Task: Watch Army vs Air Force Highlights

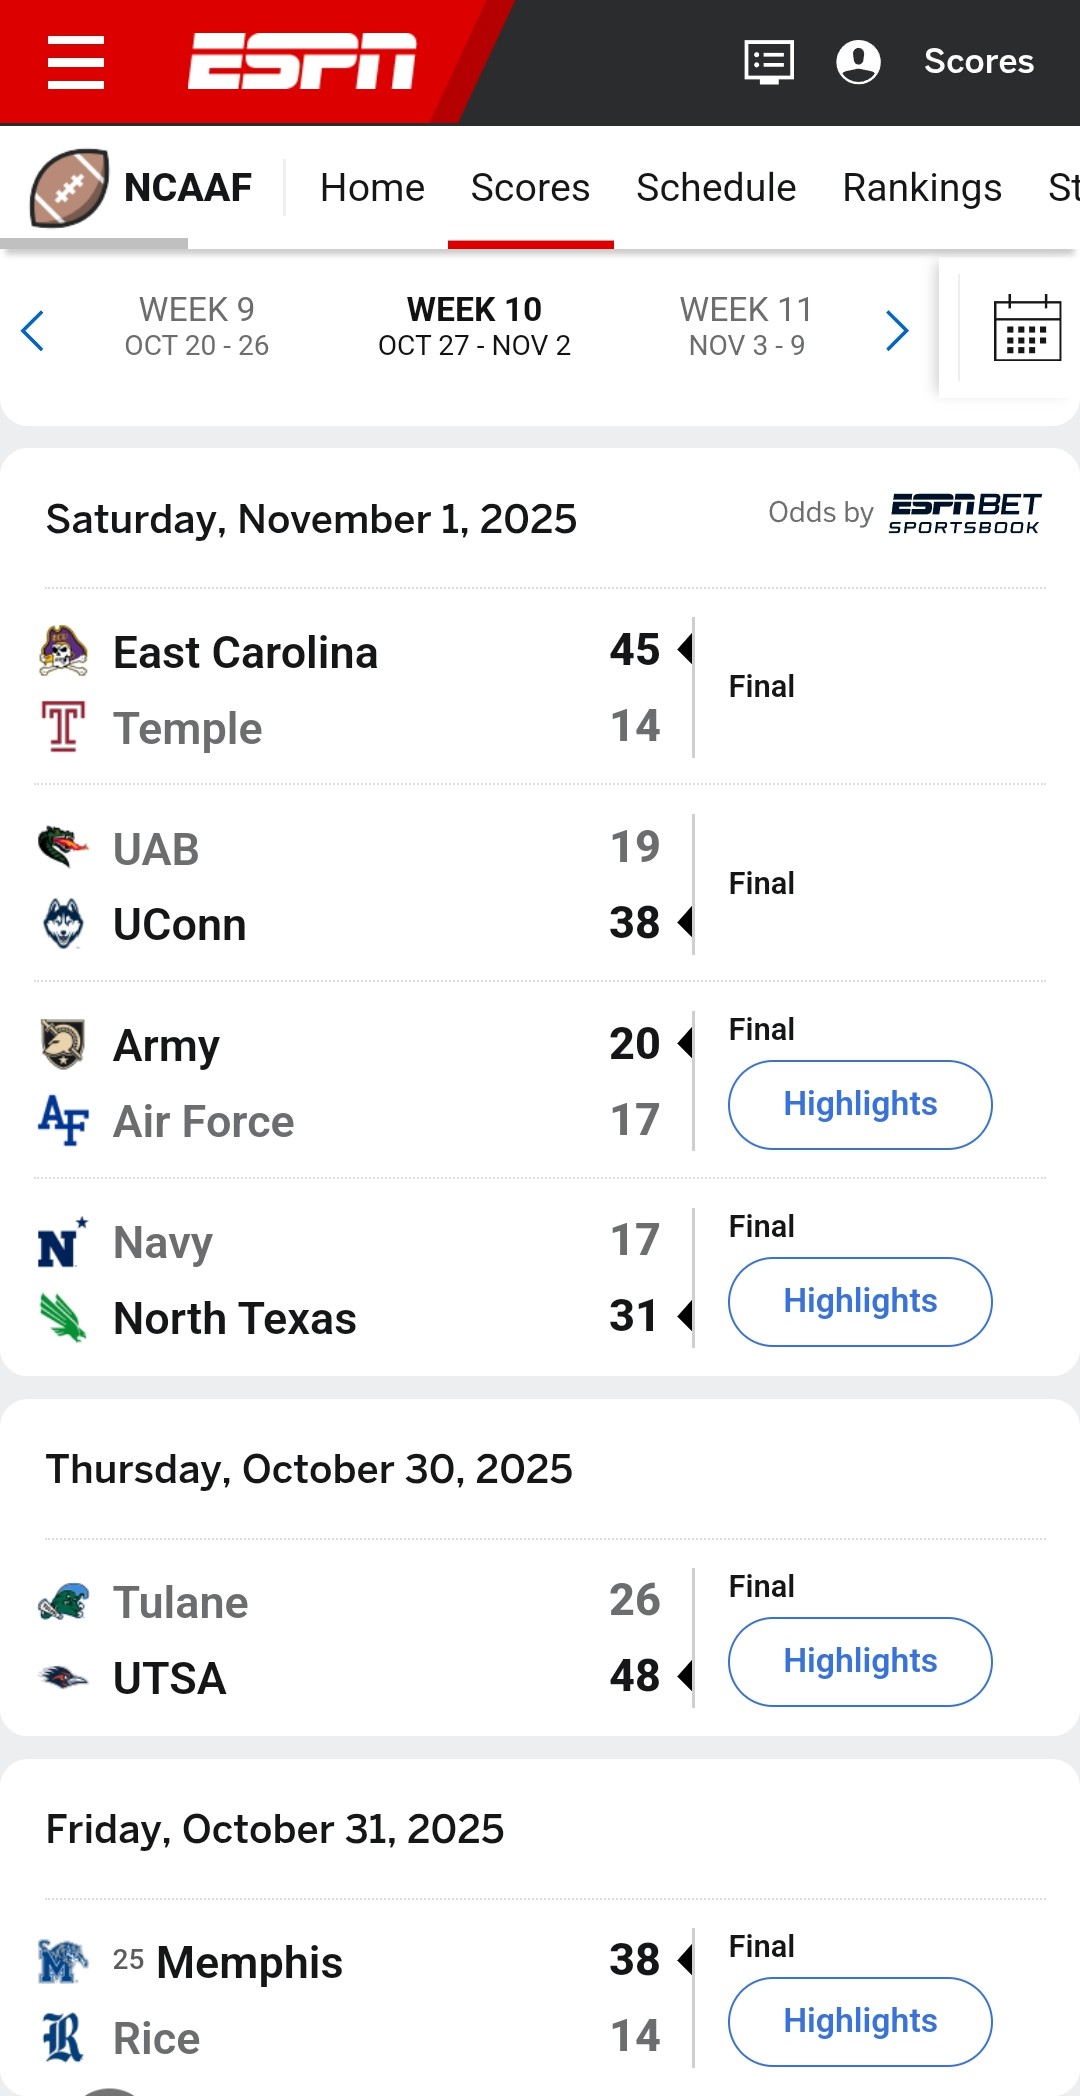Action: [860, 1104]
